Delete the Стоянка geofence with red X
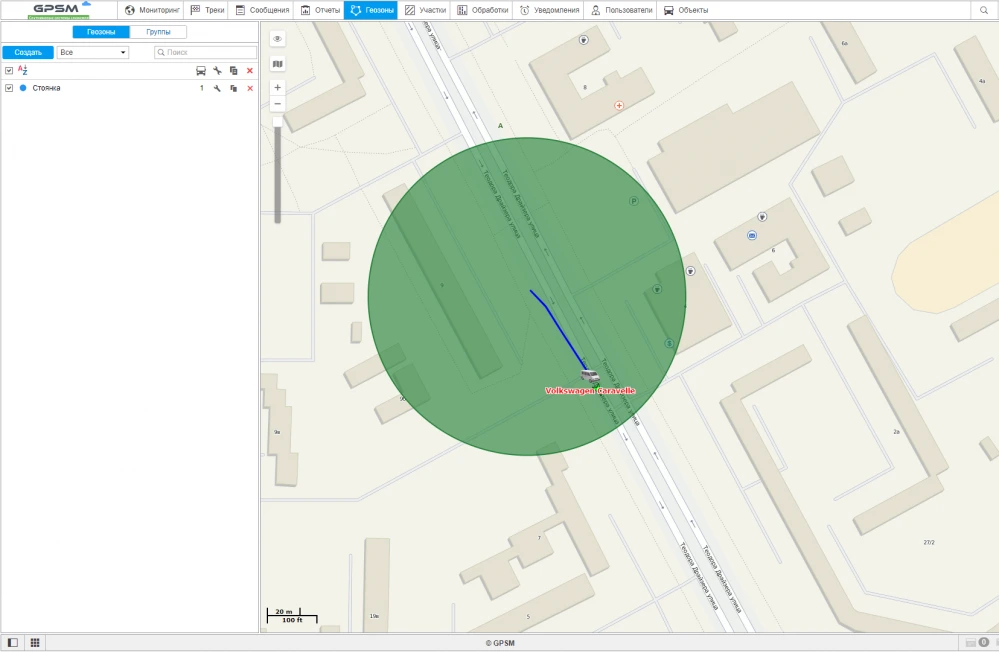1000x654 pixels. 250,88
